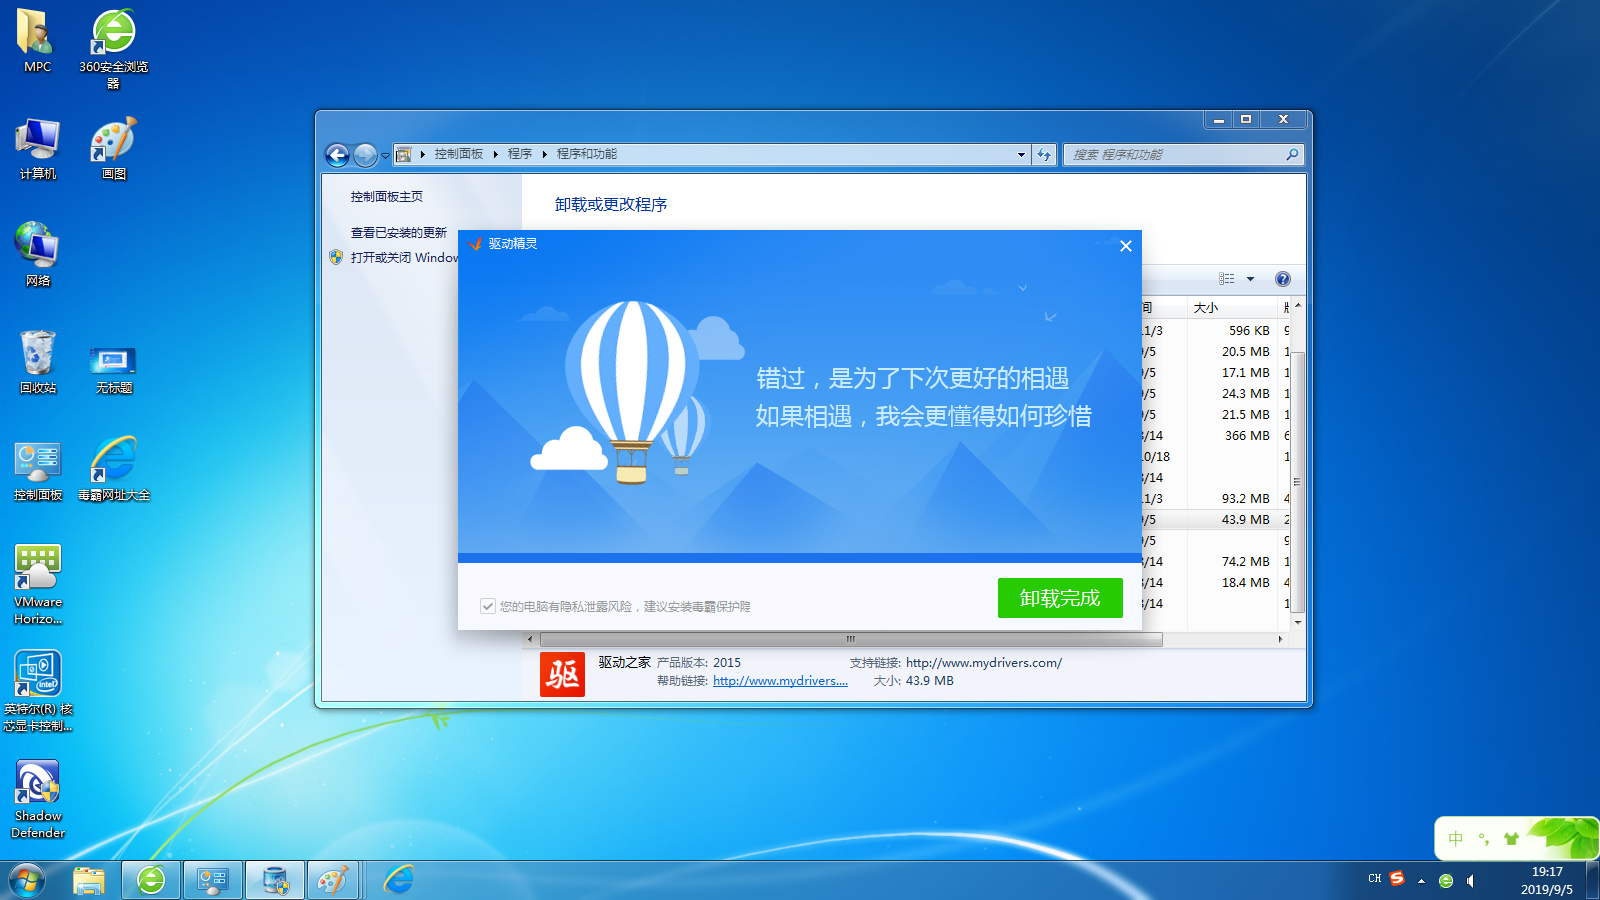Go back in the Control Panel window
The width and height of the screenshot is (1600, 900).
338,155
